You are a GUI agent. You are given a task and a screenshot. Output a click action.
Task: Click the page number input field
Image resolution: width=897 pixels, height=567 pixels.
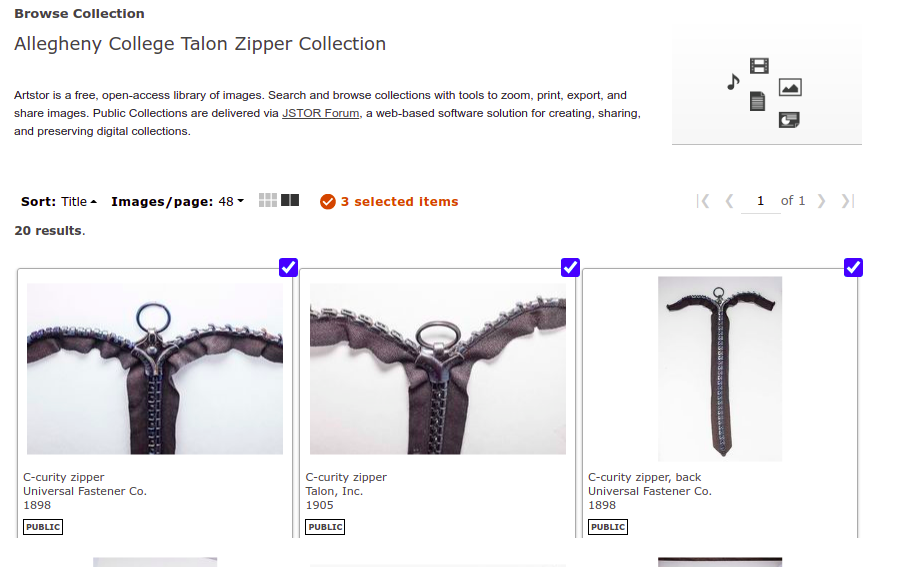(x=760, y=201)
